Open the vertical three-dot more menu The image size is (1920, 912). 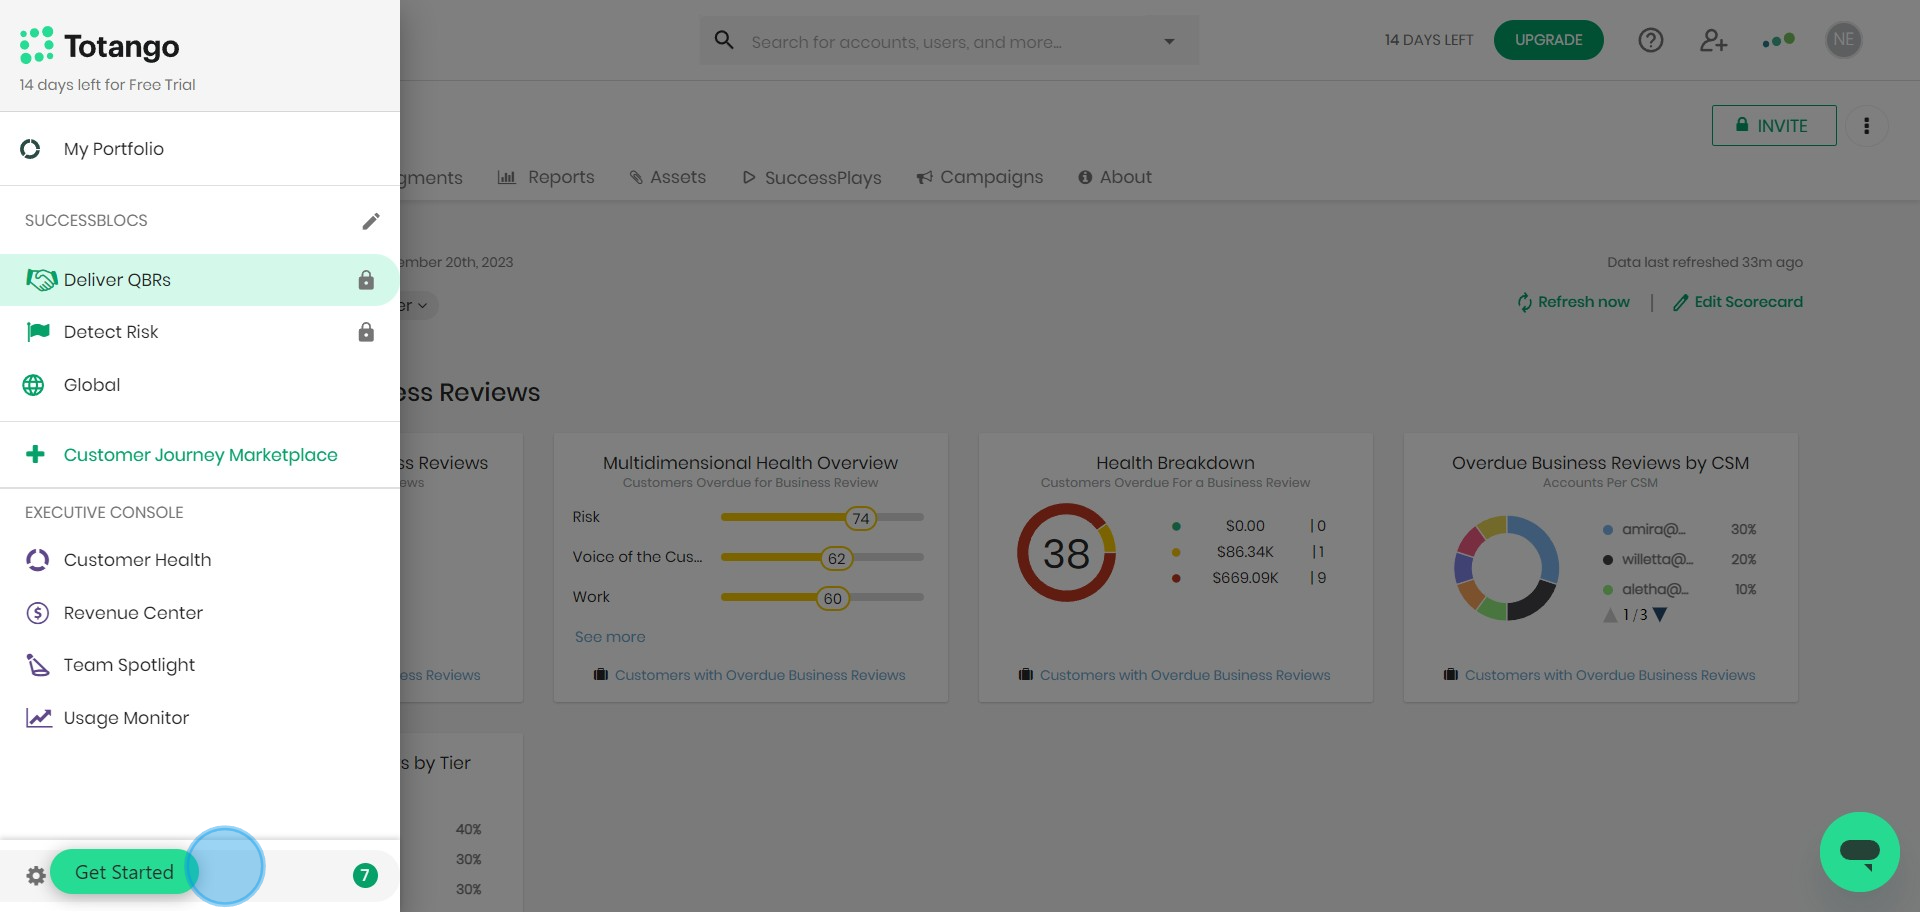tap(1866, 126)
